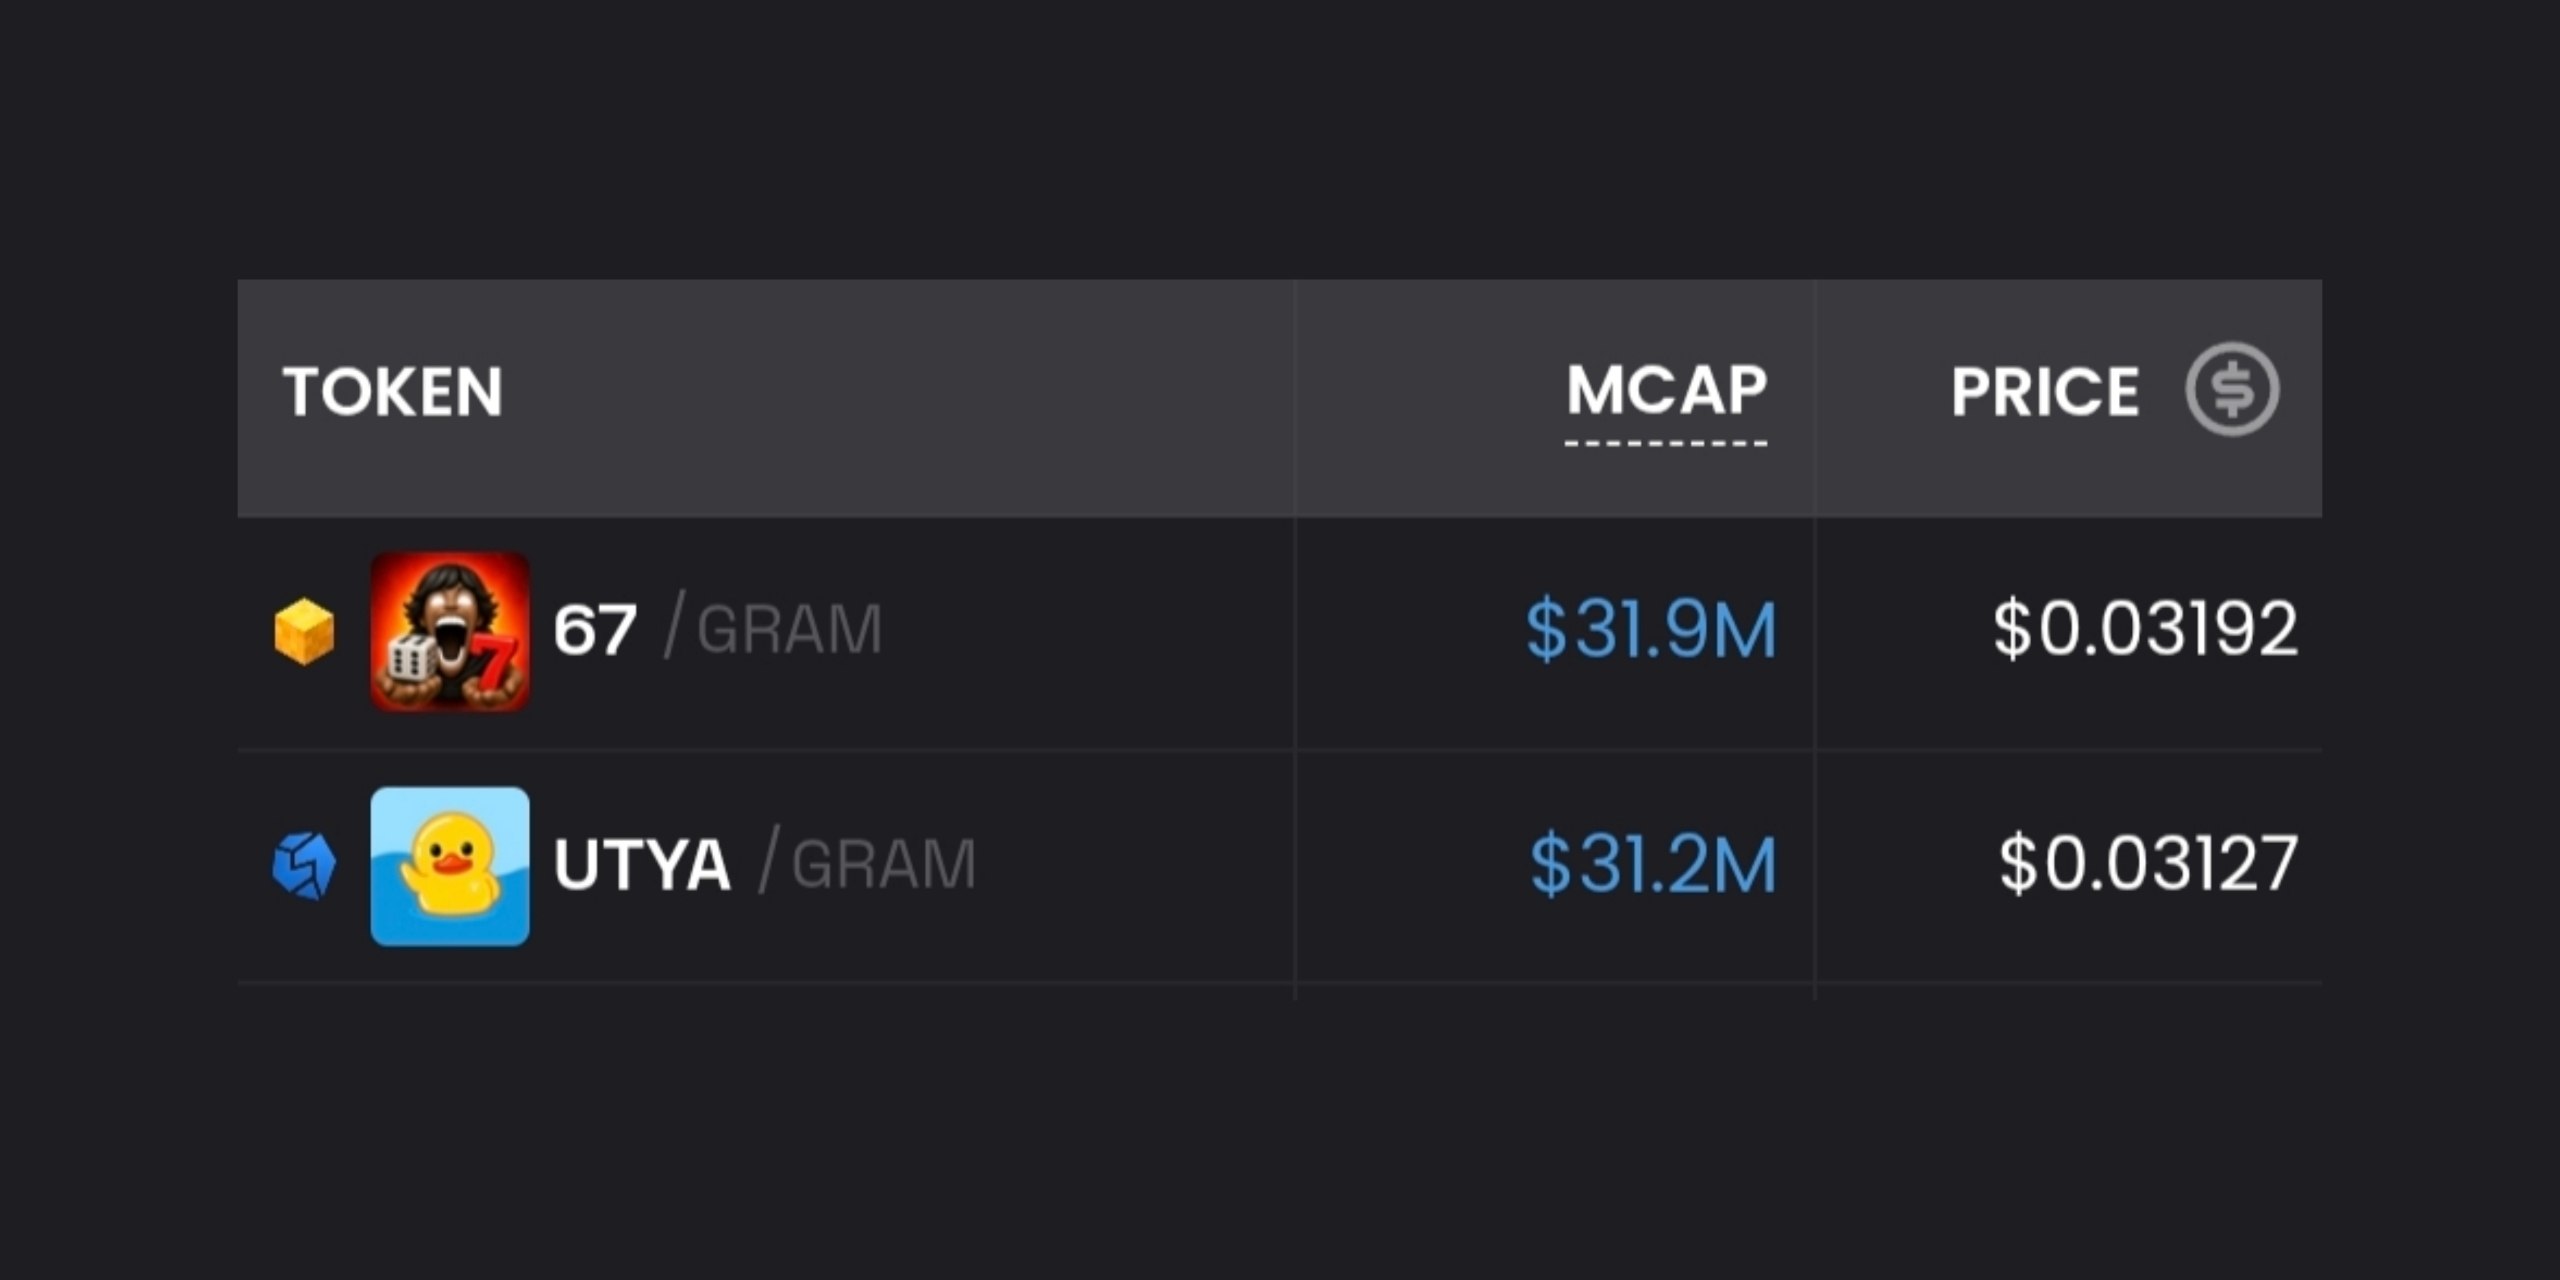Toggle the dollar currency icon beside PRICE
The image size is (2560, 1280).
coord(2232,389)
